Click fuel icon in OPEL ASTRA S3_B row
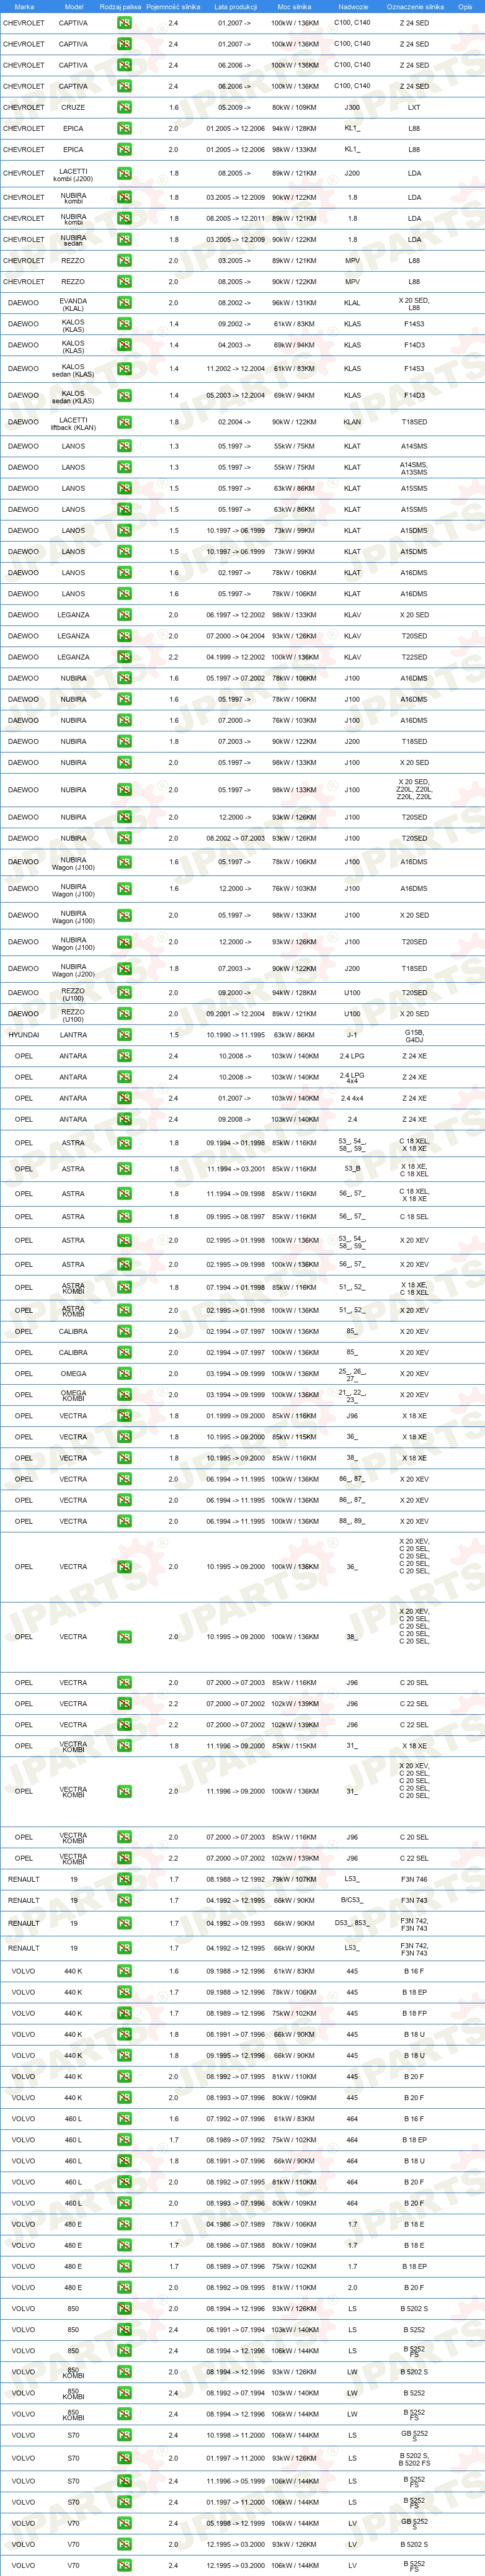The image size is (485, 2576). click(124, 1169)
